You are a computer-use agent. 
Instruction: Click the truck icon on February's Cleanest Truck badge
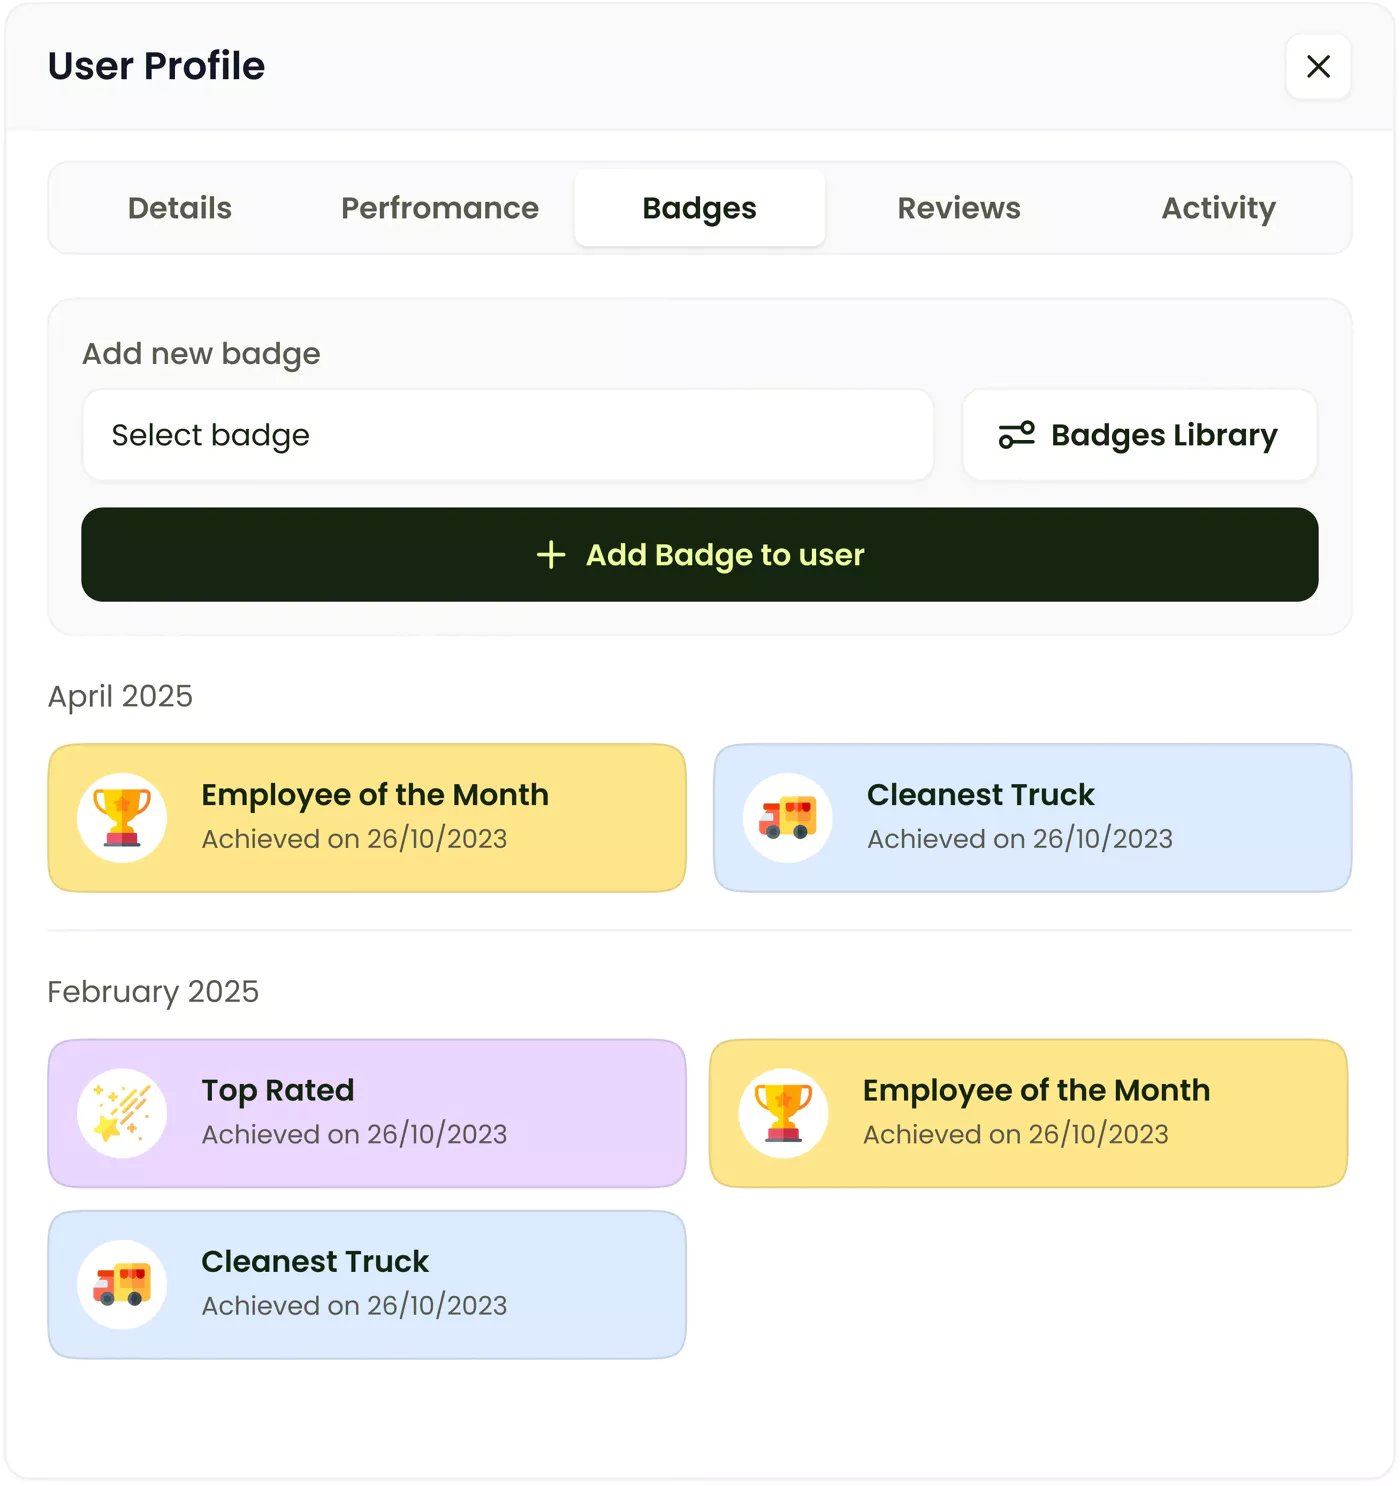(121, 1284)
